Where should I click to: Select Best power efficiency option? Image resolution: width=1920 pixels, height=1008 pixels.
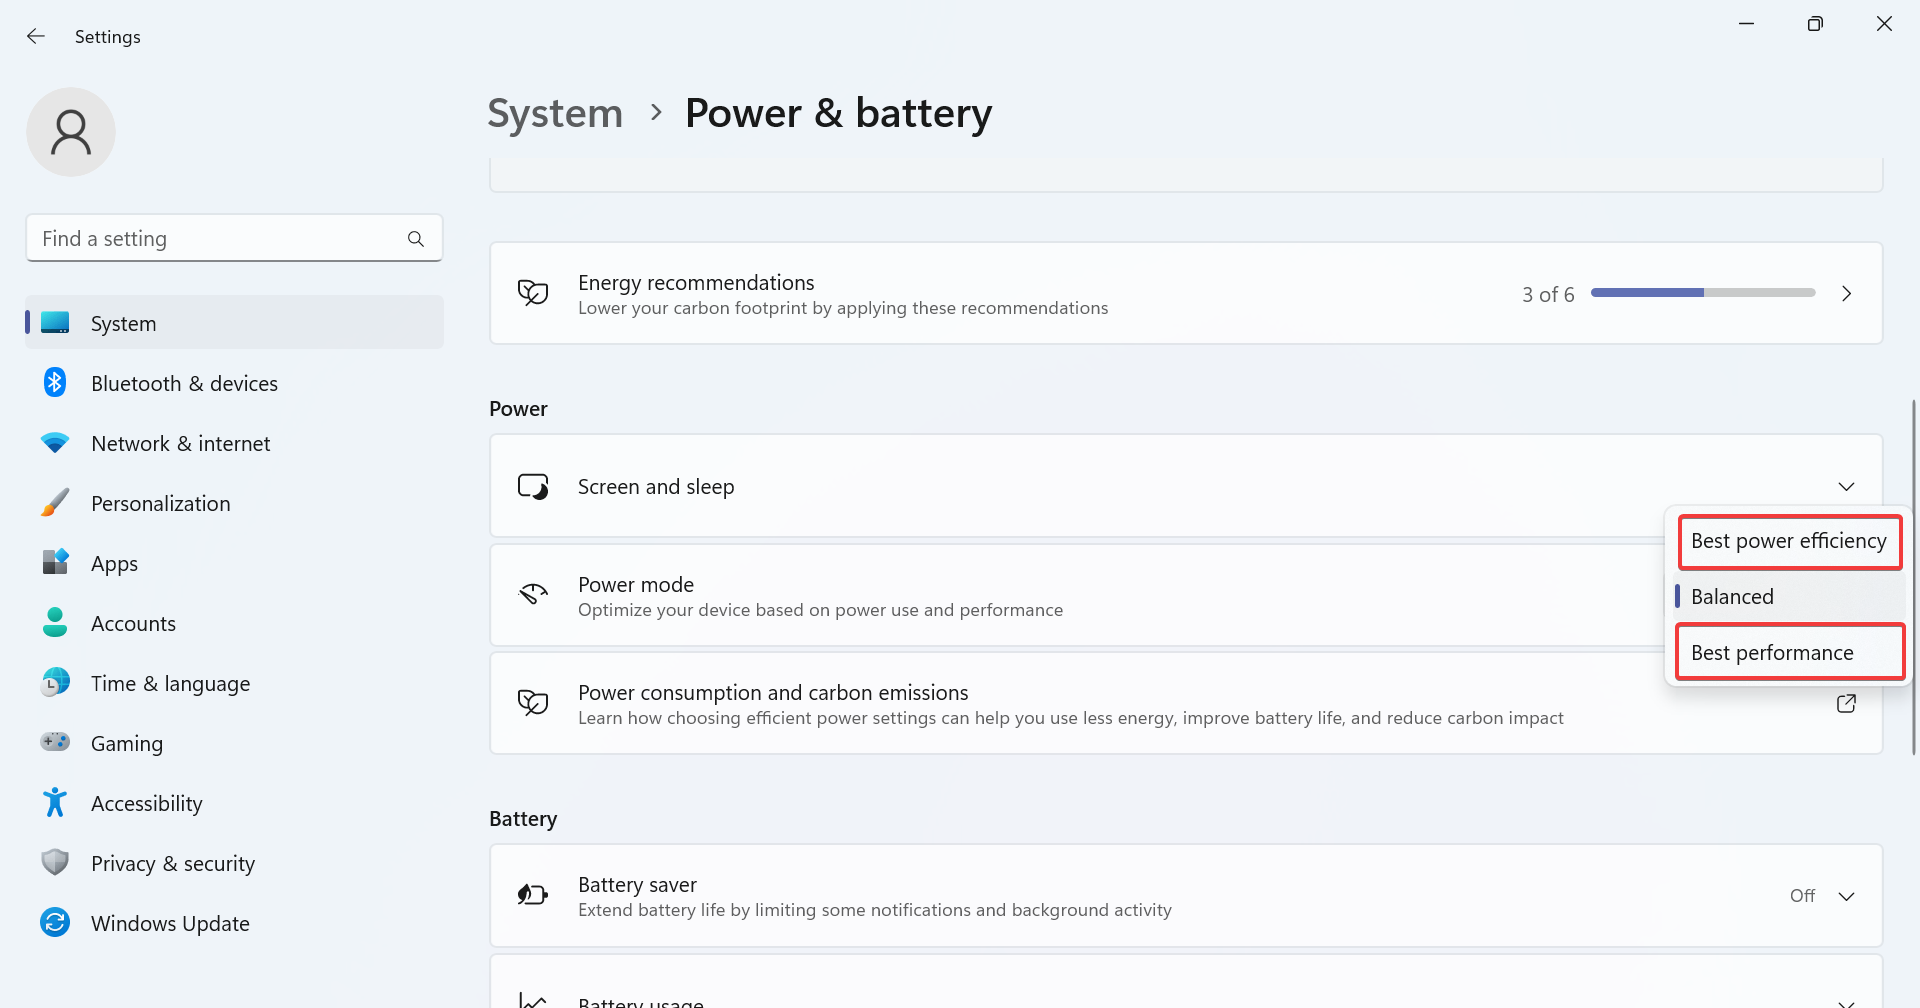click(1789, 541)
